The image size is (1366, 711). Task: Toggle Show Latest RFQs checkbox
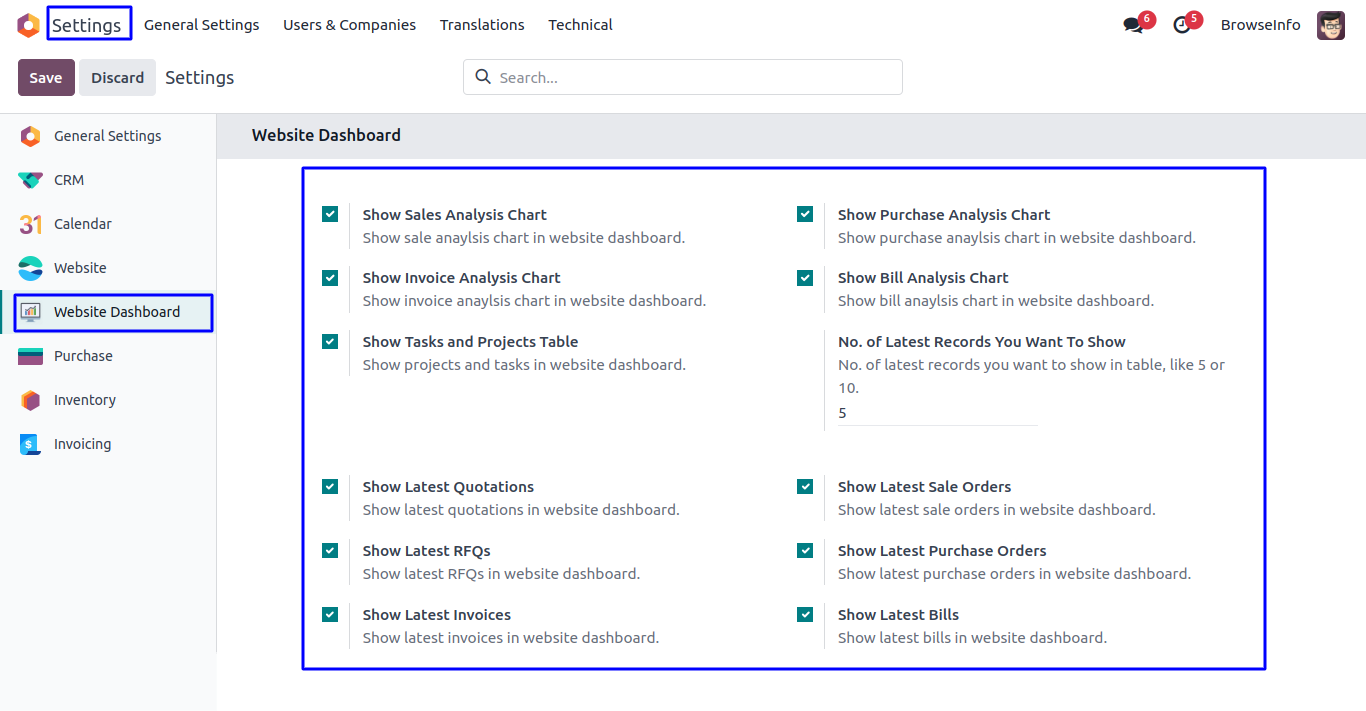pos(330,551)
